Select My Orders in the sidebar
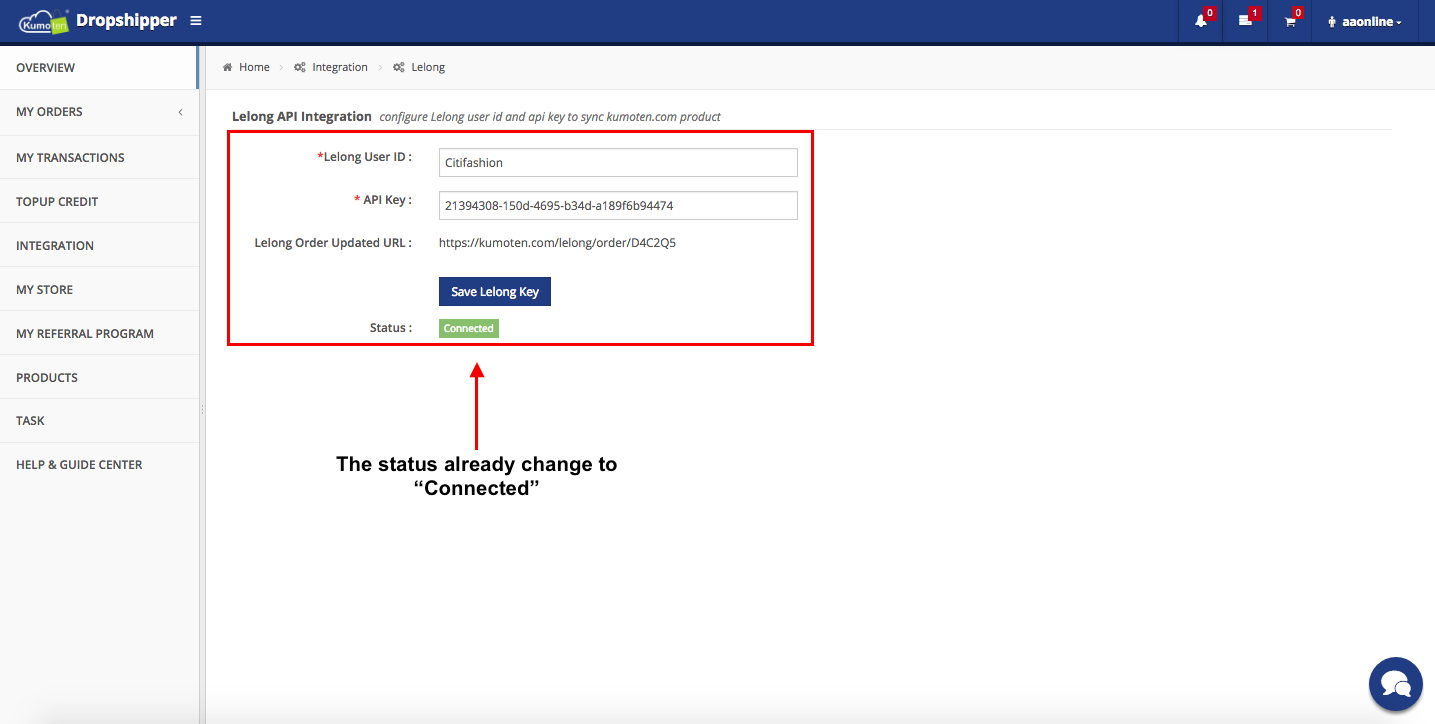Viewport: 1435px width, 724px height. (x=99, y=112)
